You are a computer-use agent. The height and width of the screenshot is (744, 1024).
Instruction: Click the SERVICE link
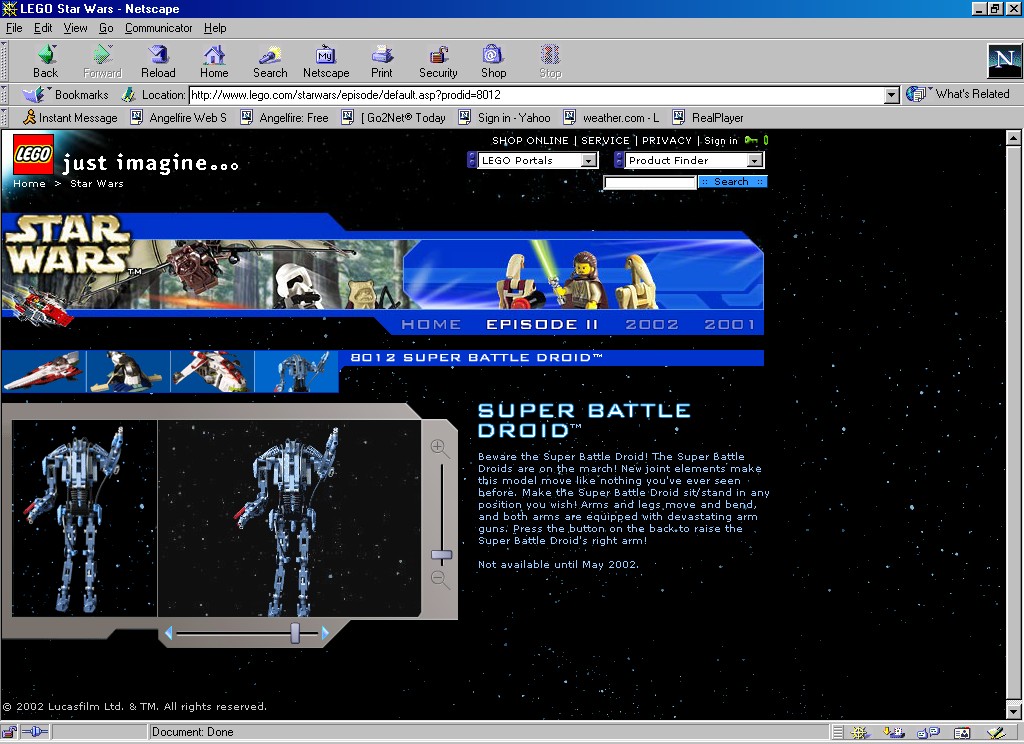(x=605, y=140)
